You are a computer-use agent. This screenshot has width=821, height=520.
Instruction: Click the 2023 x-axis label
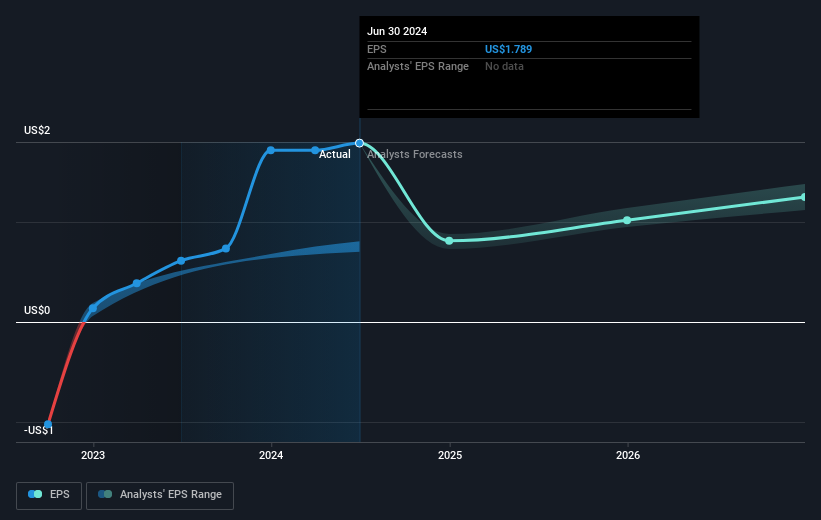[93, 456]
